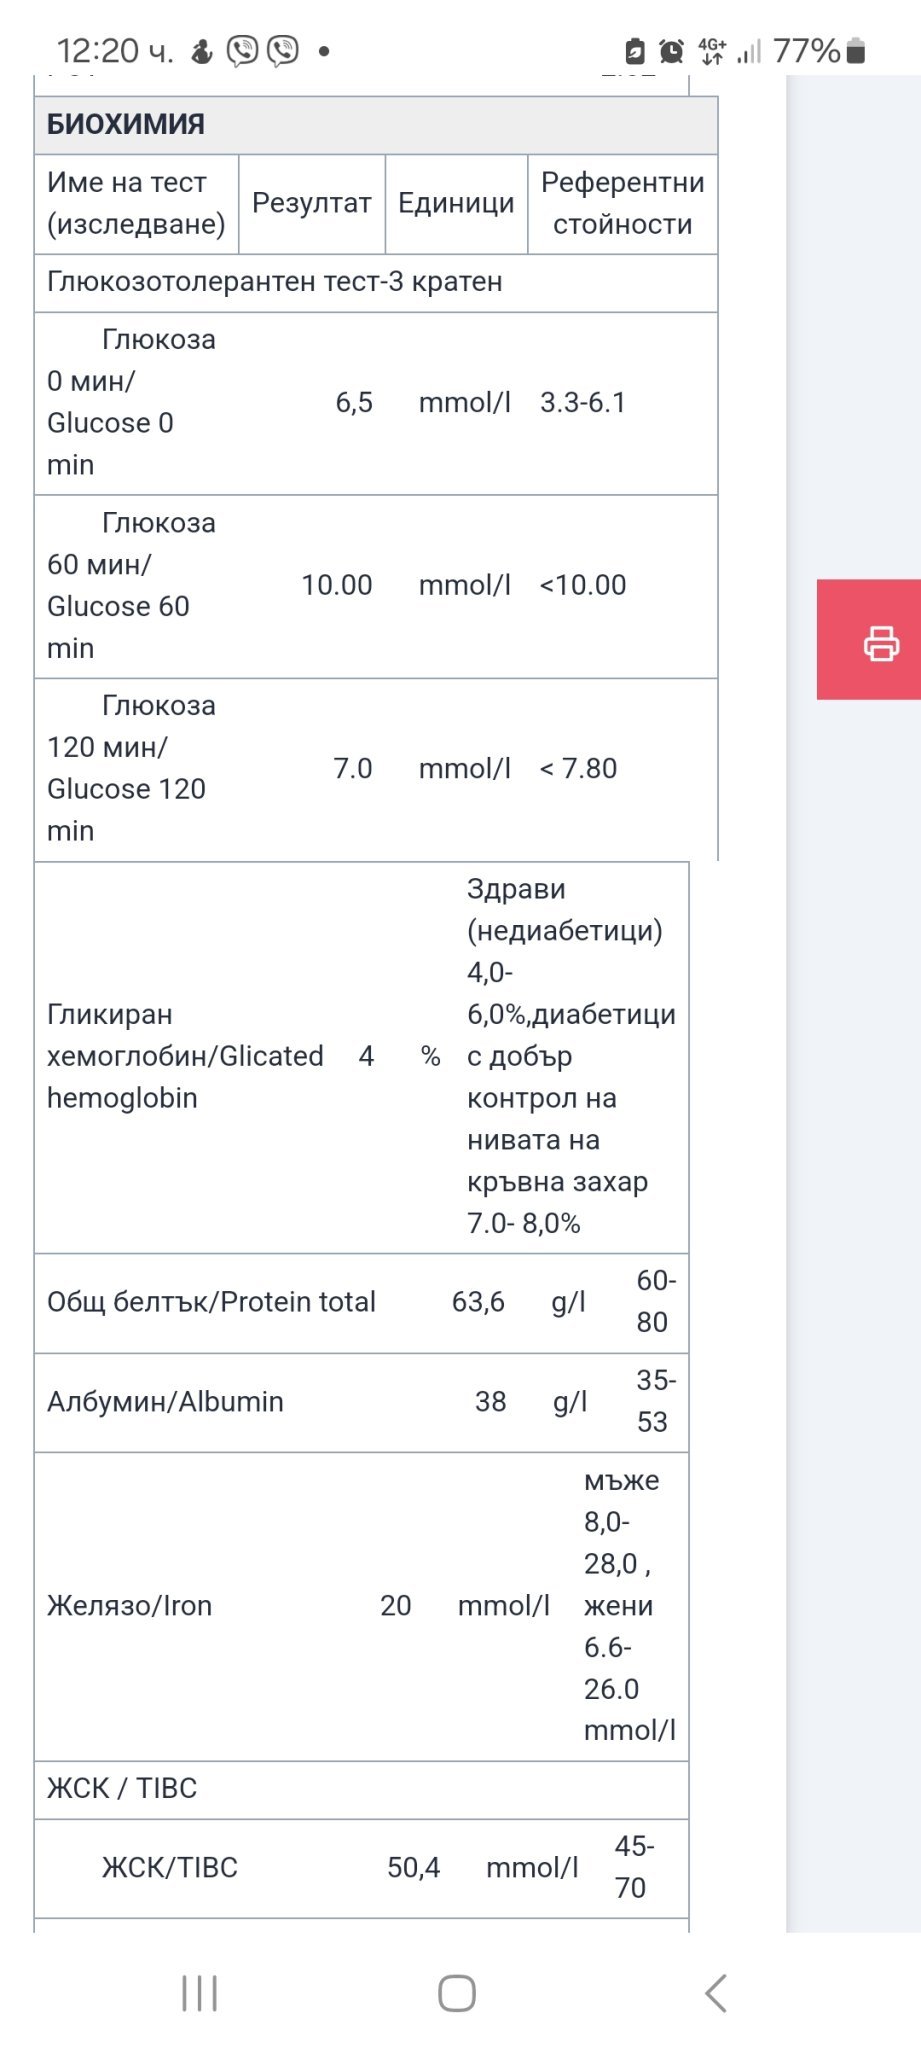Tap the Референтни стойности column header
This screenshot has height=2048, width=921.
622,203
